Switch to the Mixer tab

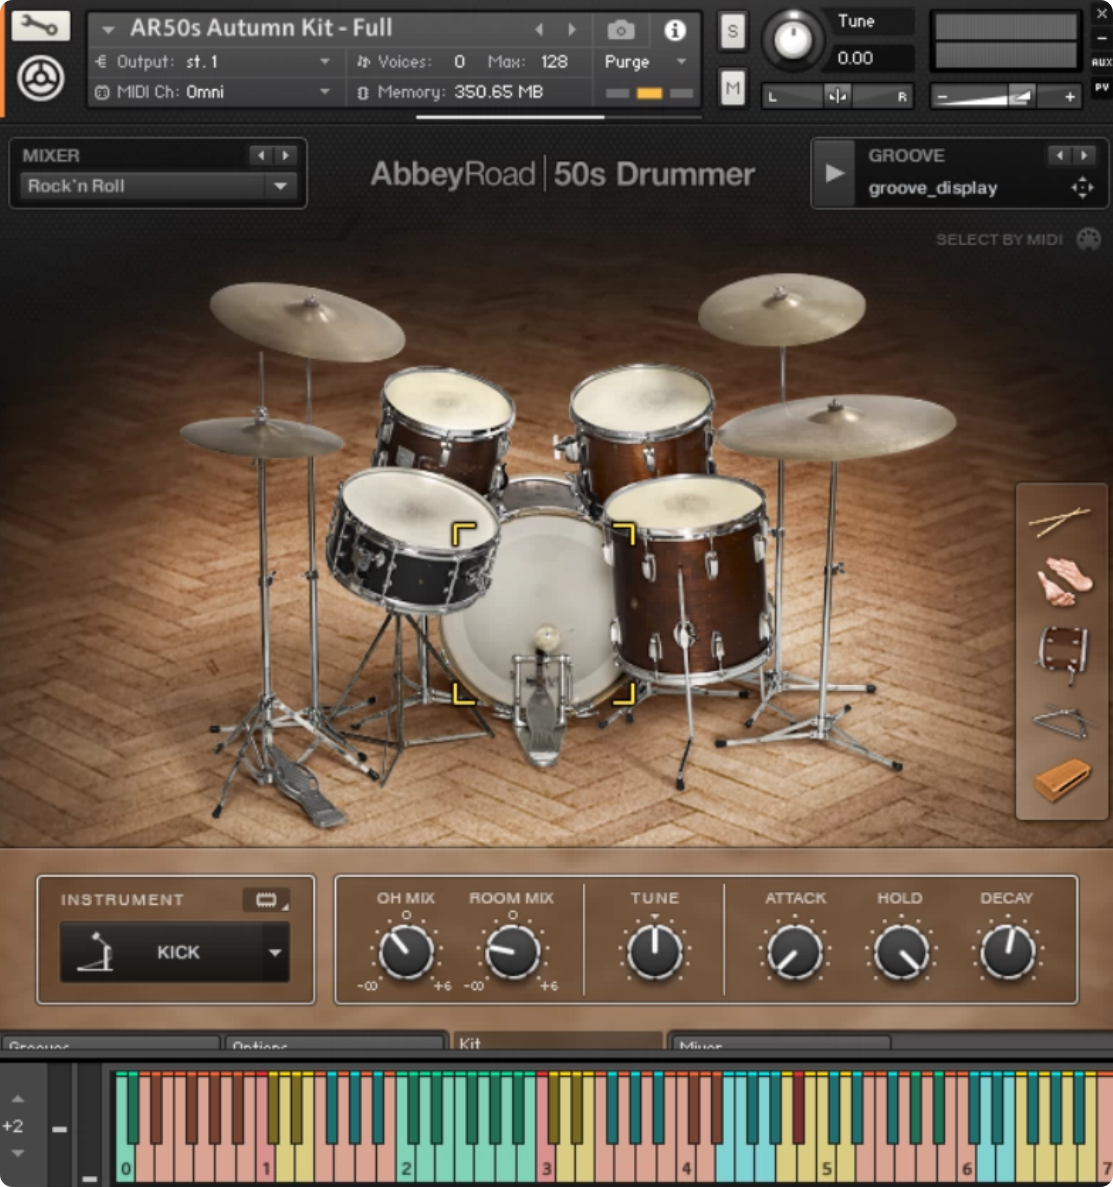pos(780,1042)
